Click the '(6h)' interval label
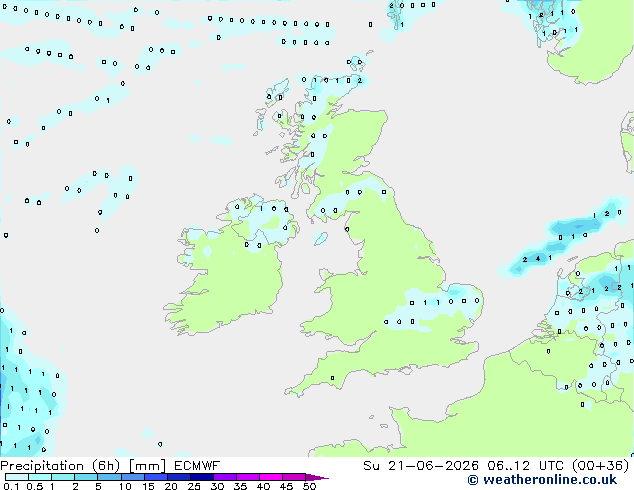Image resolution: width=634 pixels, height=490 pixels. [x=106, y=466]
